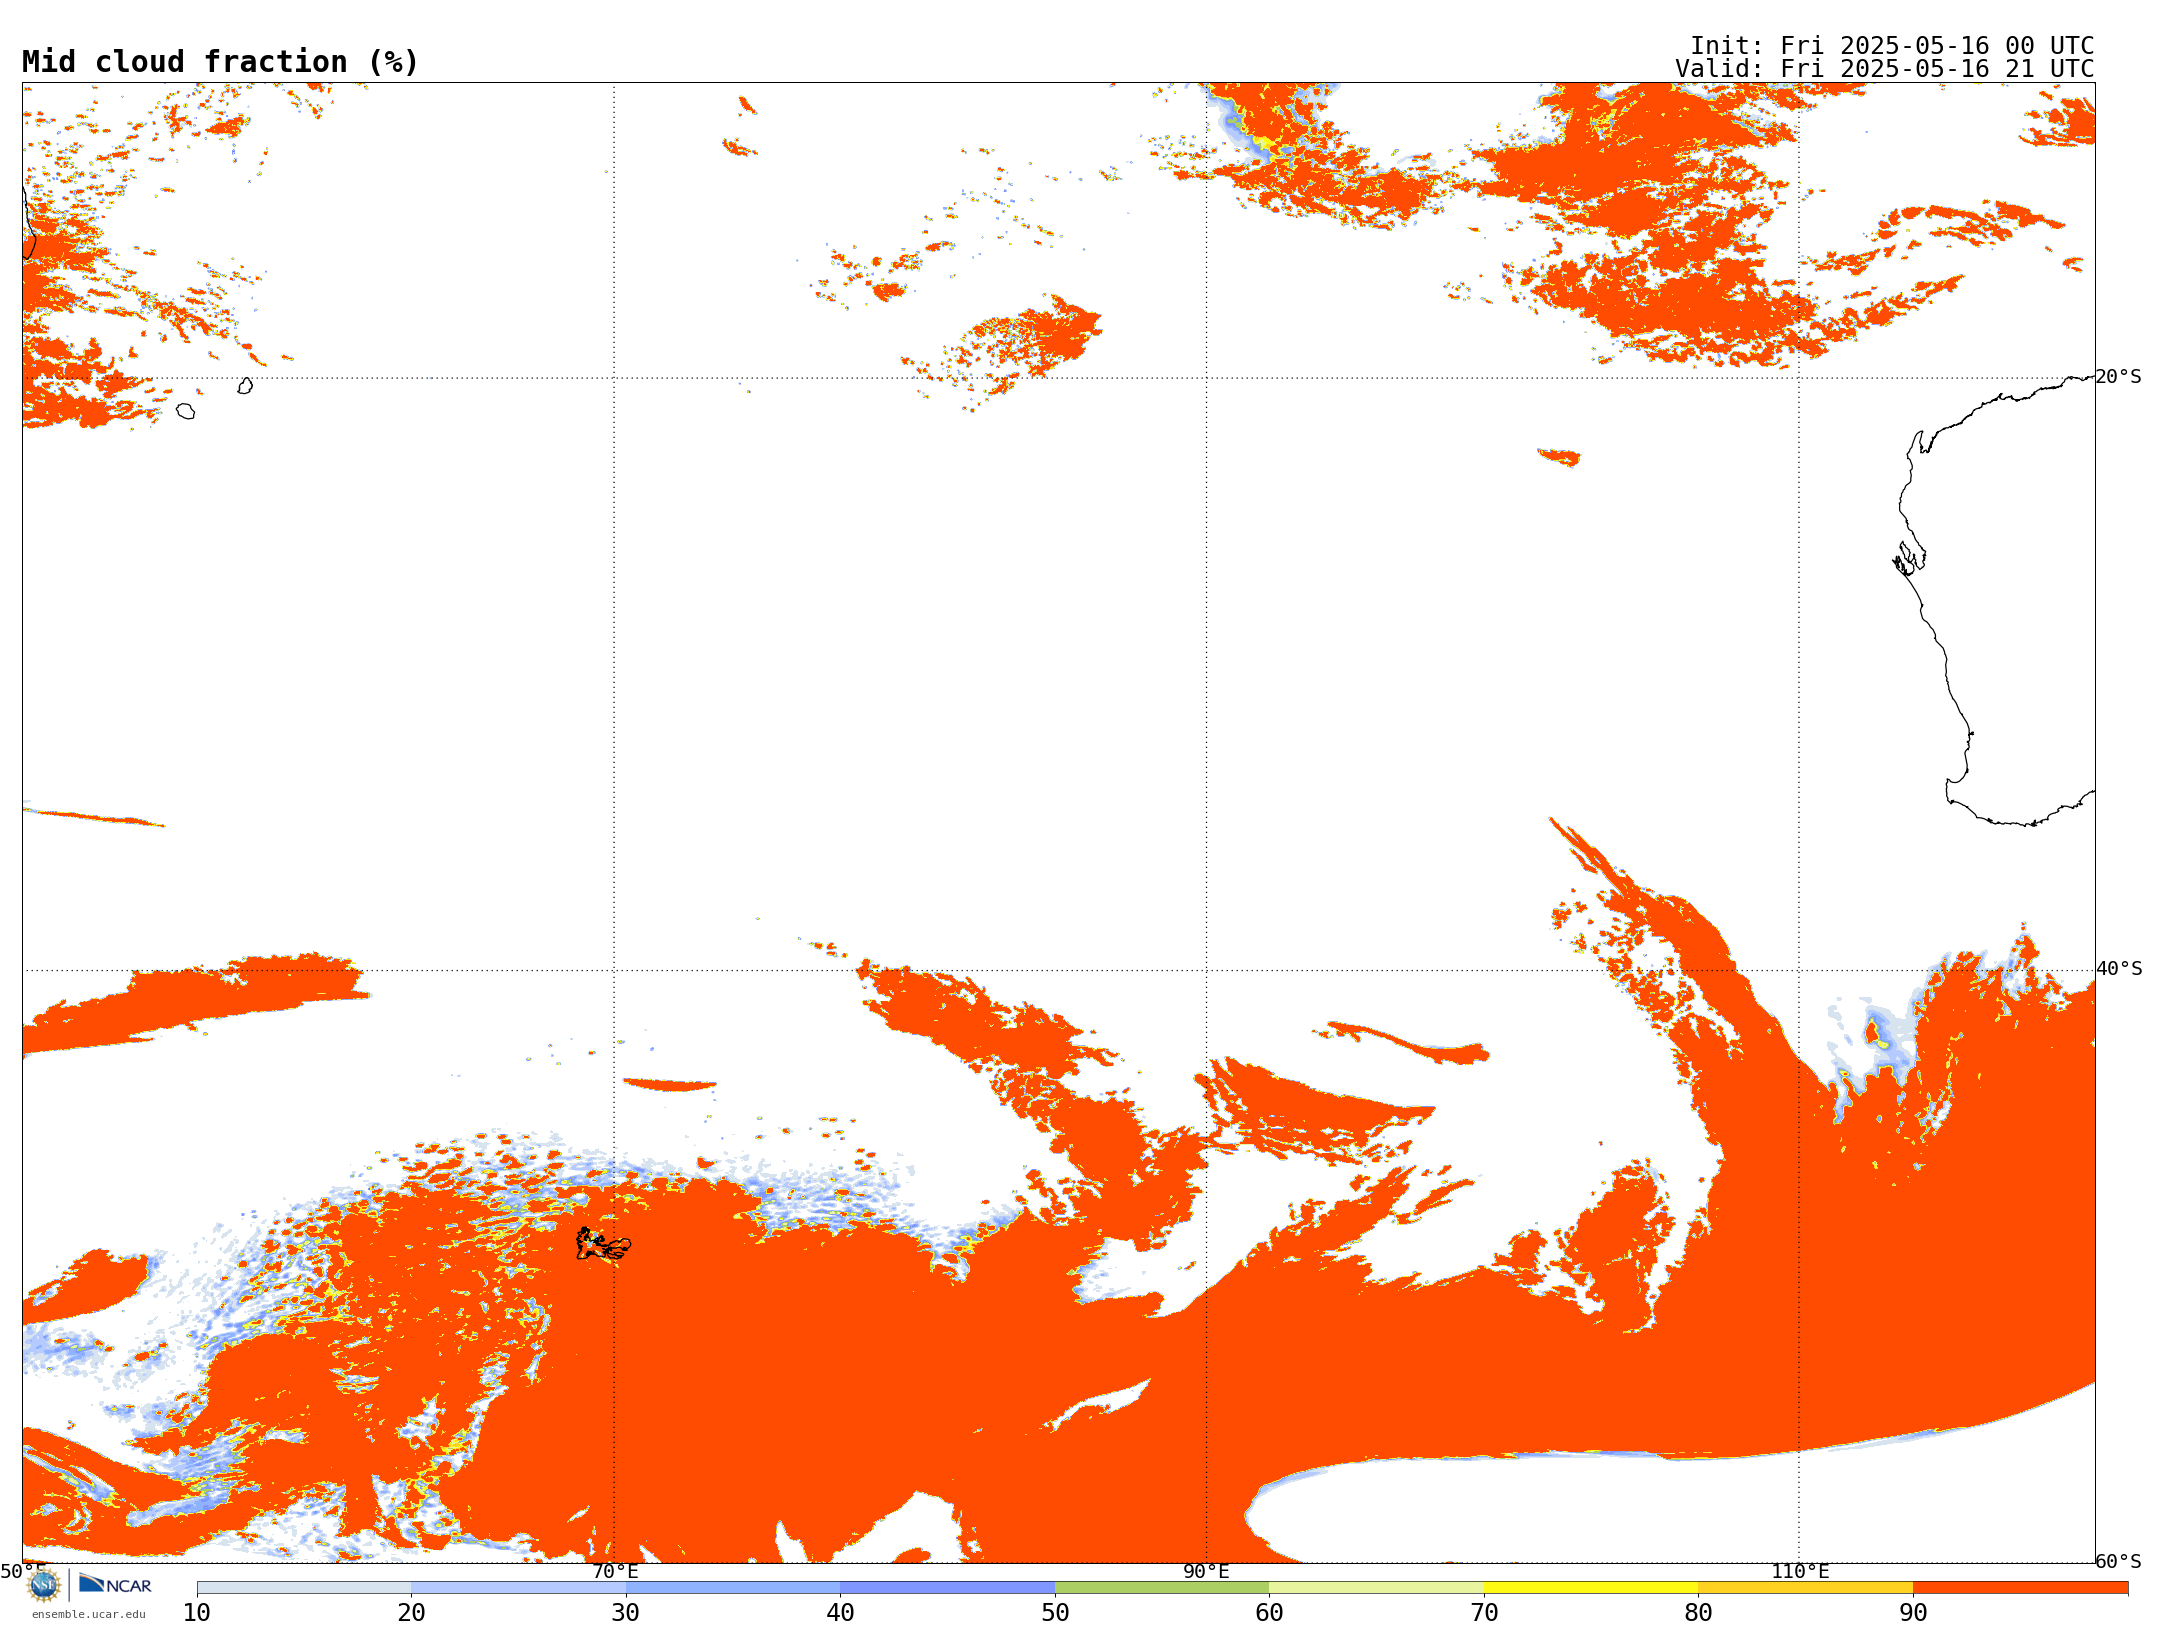Click the 'Valid: Fri 2025-05-16 21 UTC' text

coord(1885,69)
